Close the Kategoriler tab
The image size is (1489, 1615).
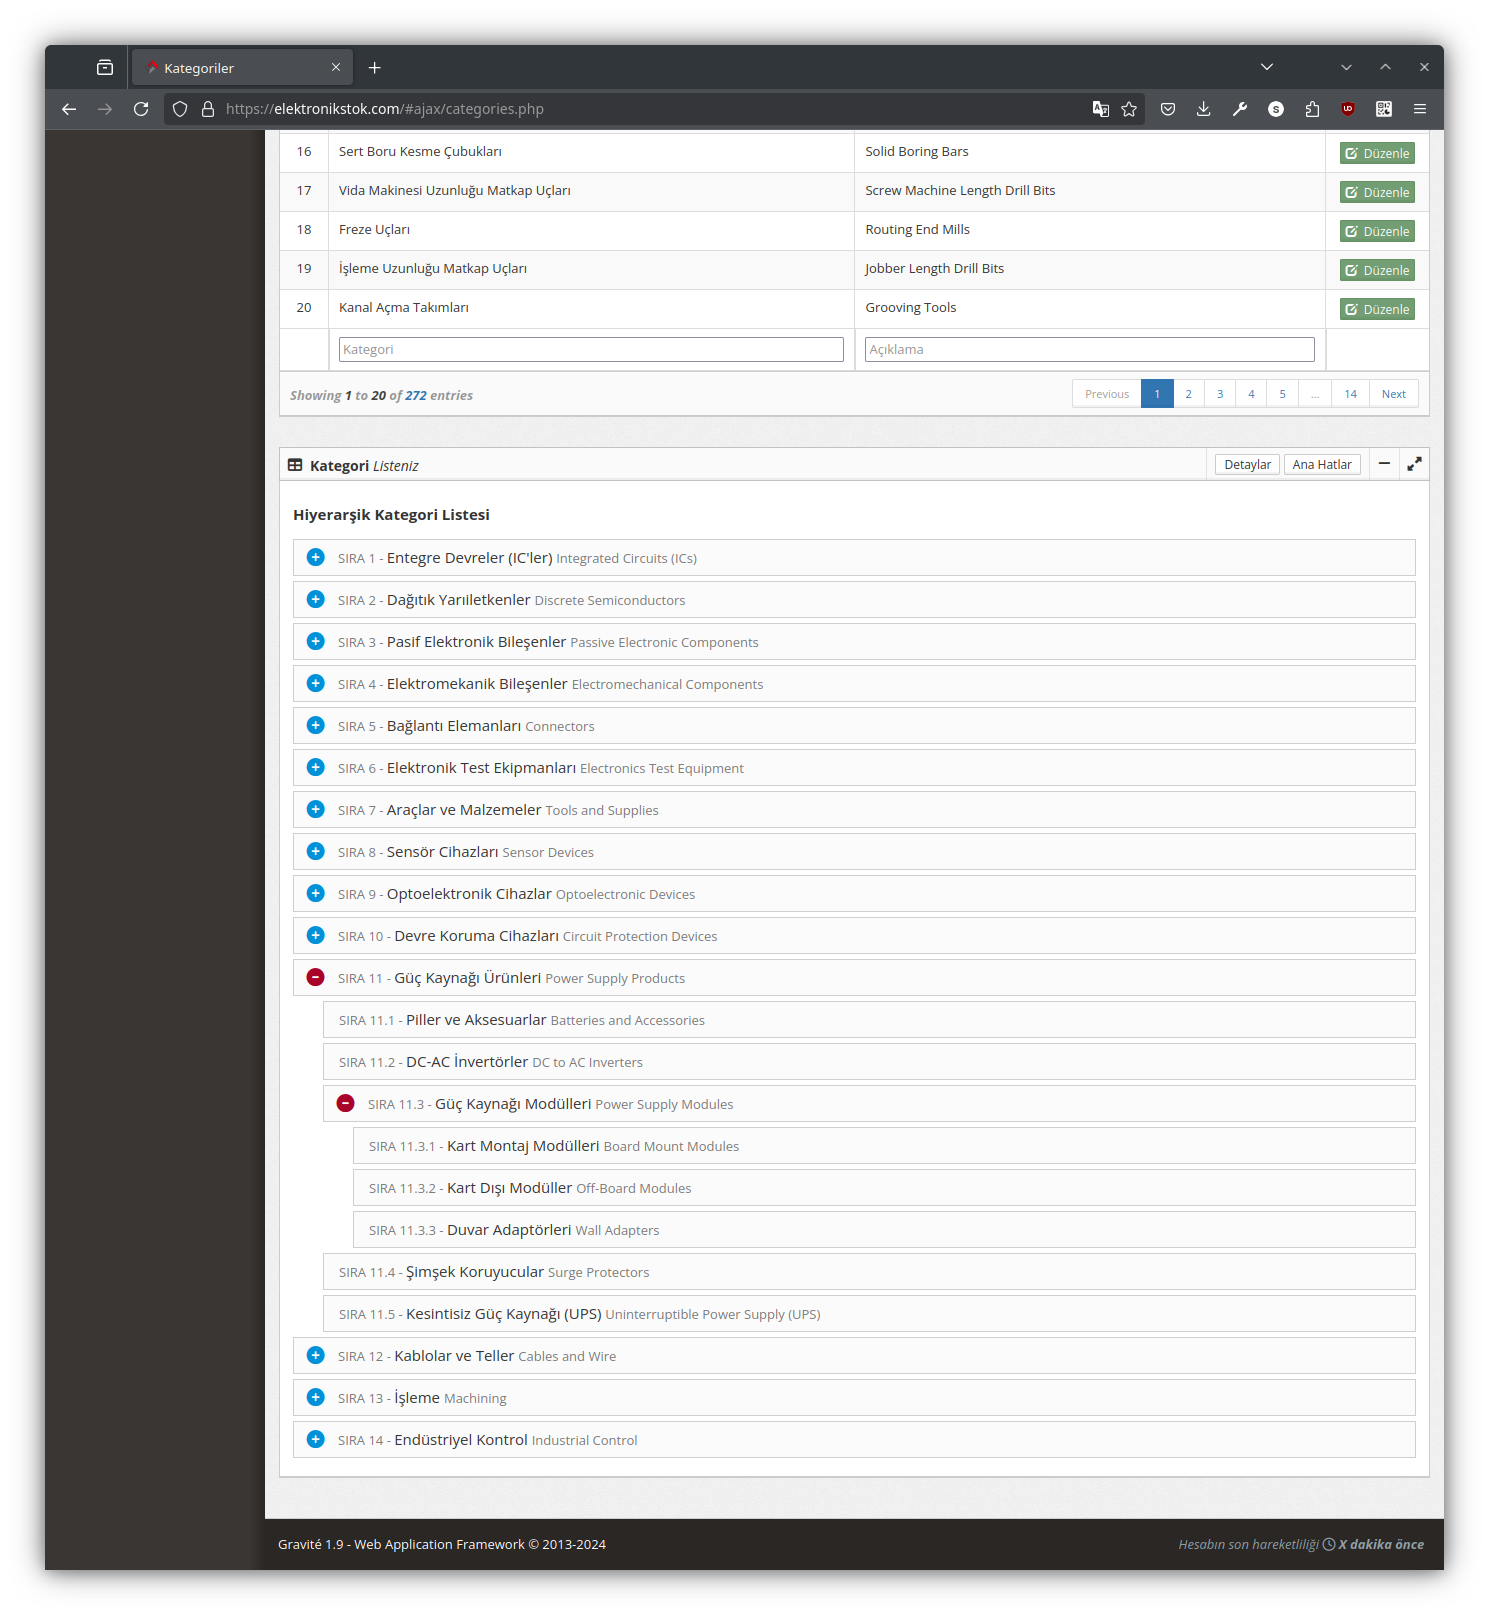(x=336, y=67)
